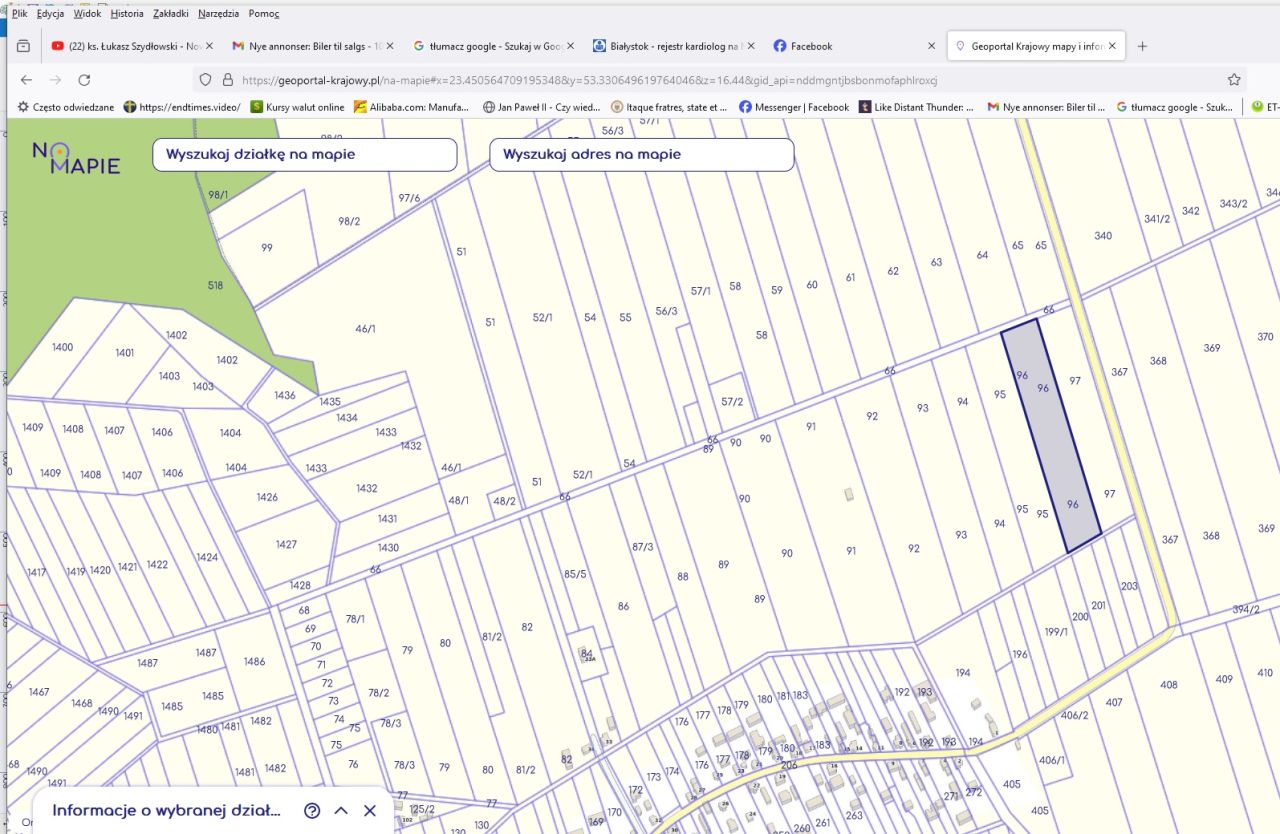
Task: Select parcel labelled 194 beside parcel 196
Action: pos(963,672)
